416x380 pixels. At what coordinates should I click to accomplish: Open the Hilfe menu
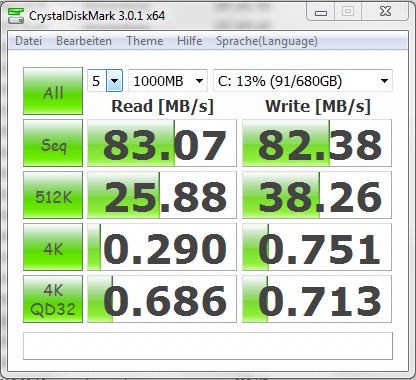click(x=190, y=41)
